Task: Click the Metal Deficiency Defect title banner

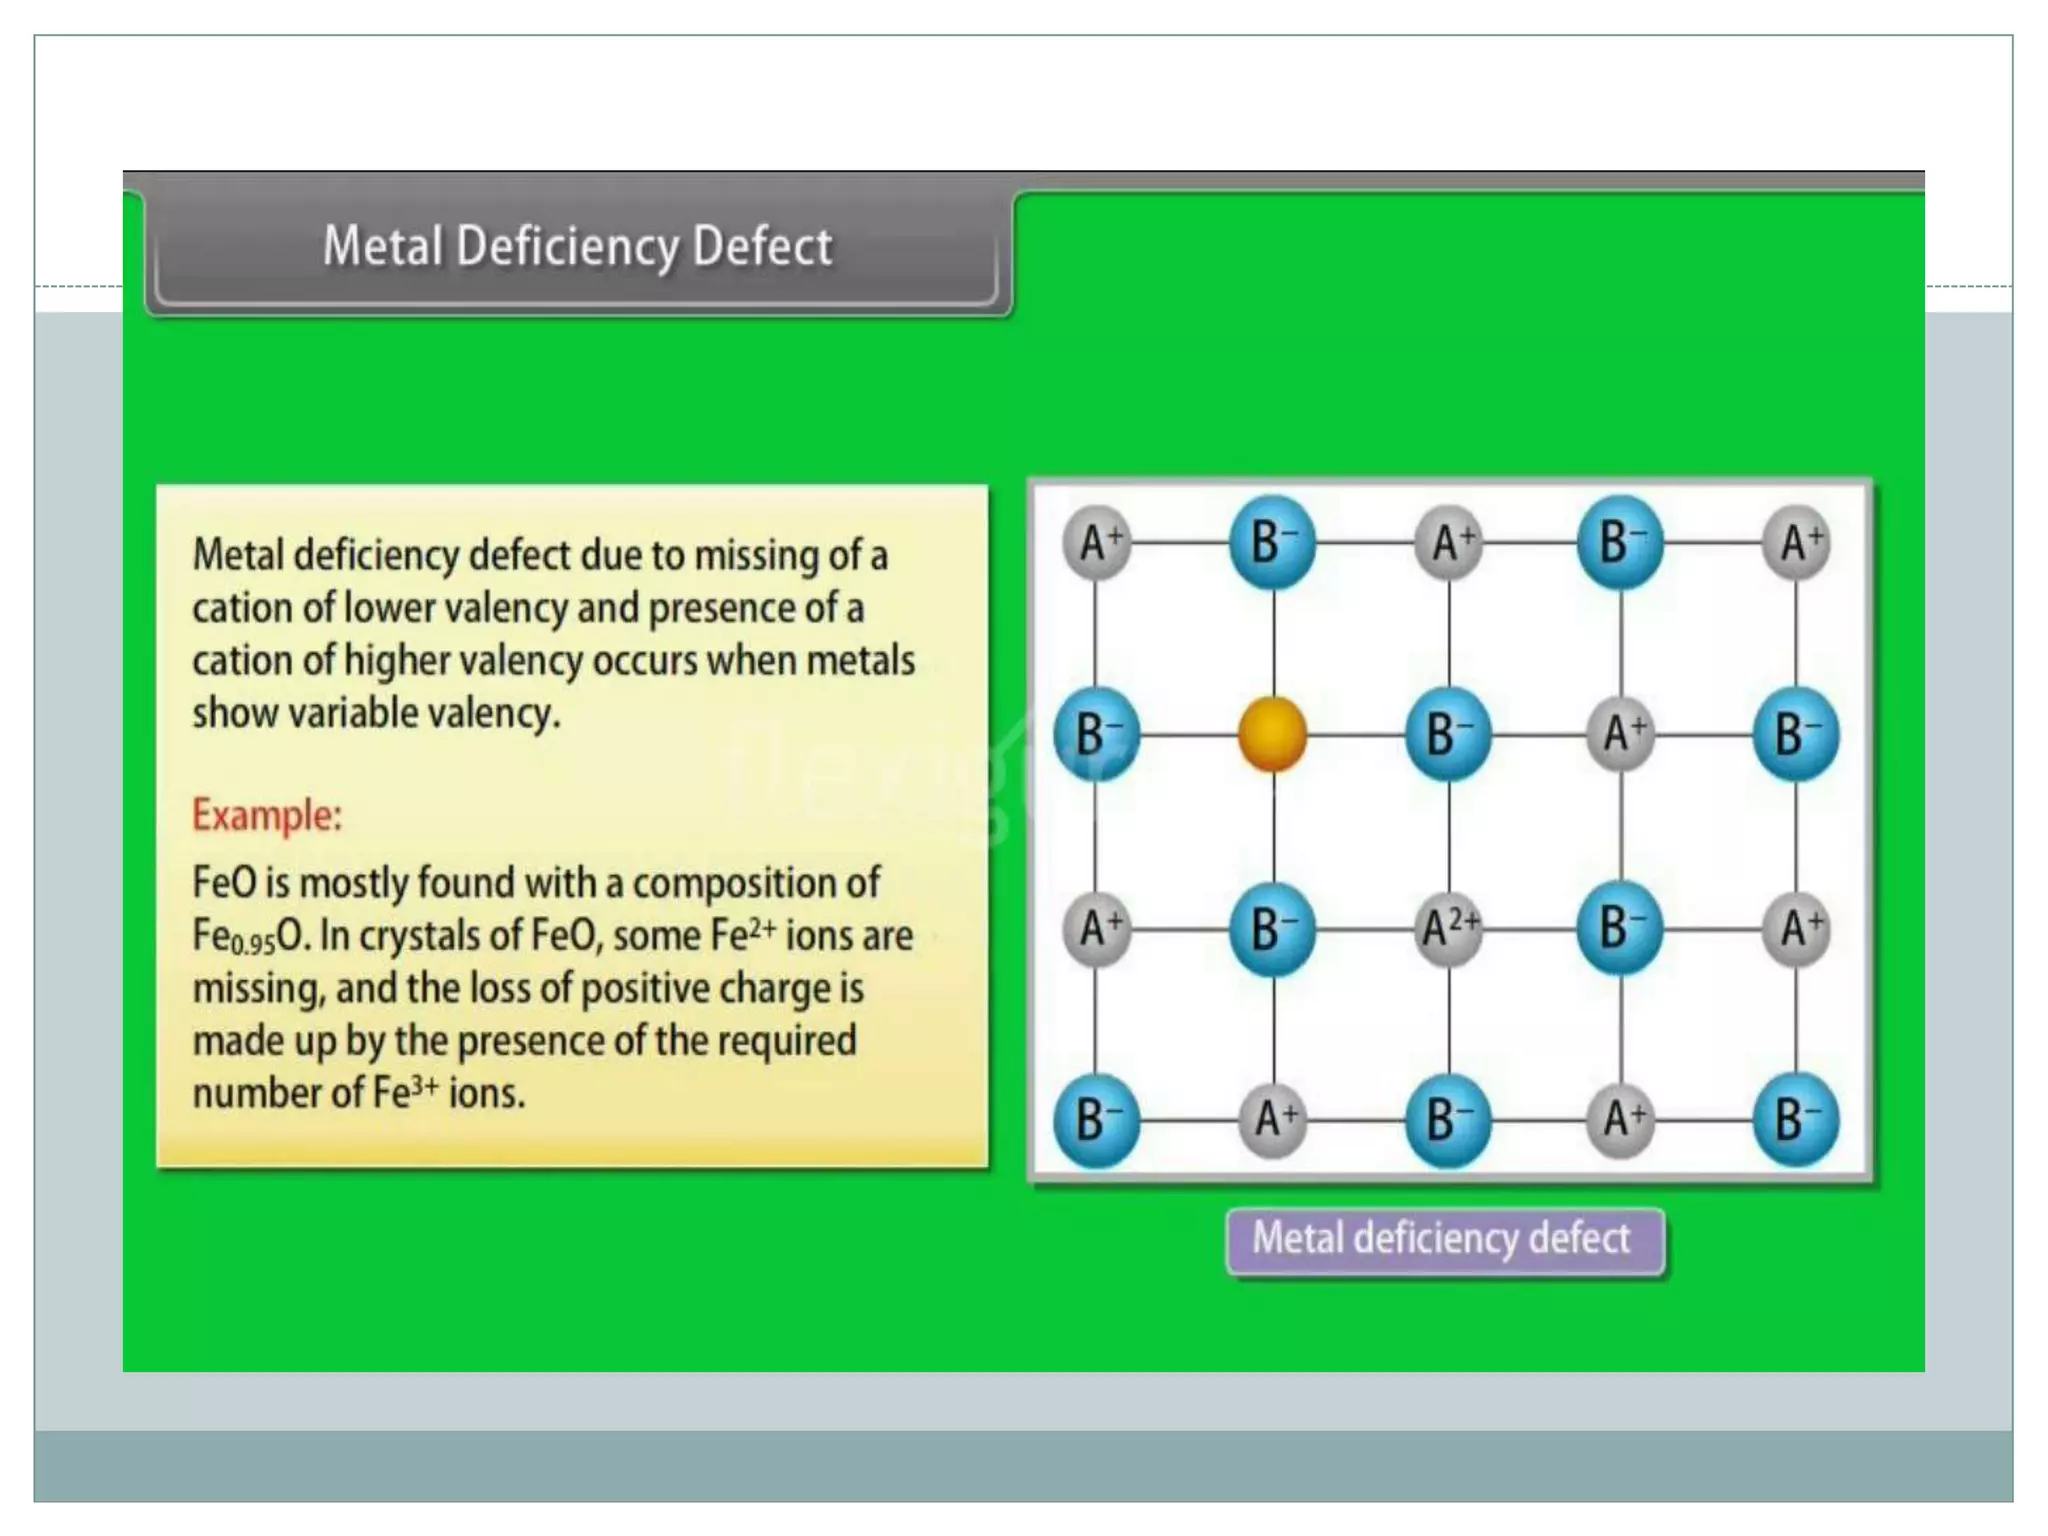Action: pyautogui.click(x=577, y=247)
